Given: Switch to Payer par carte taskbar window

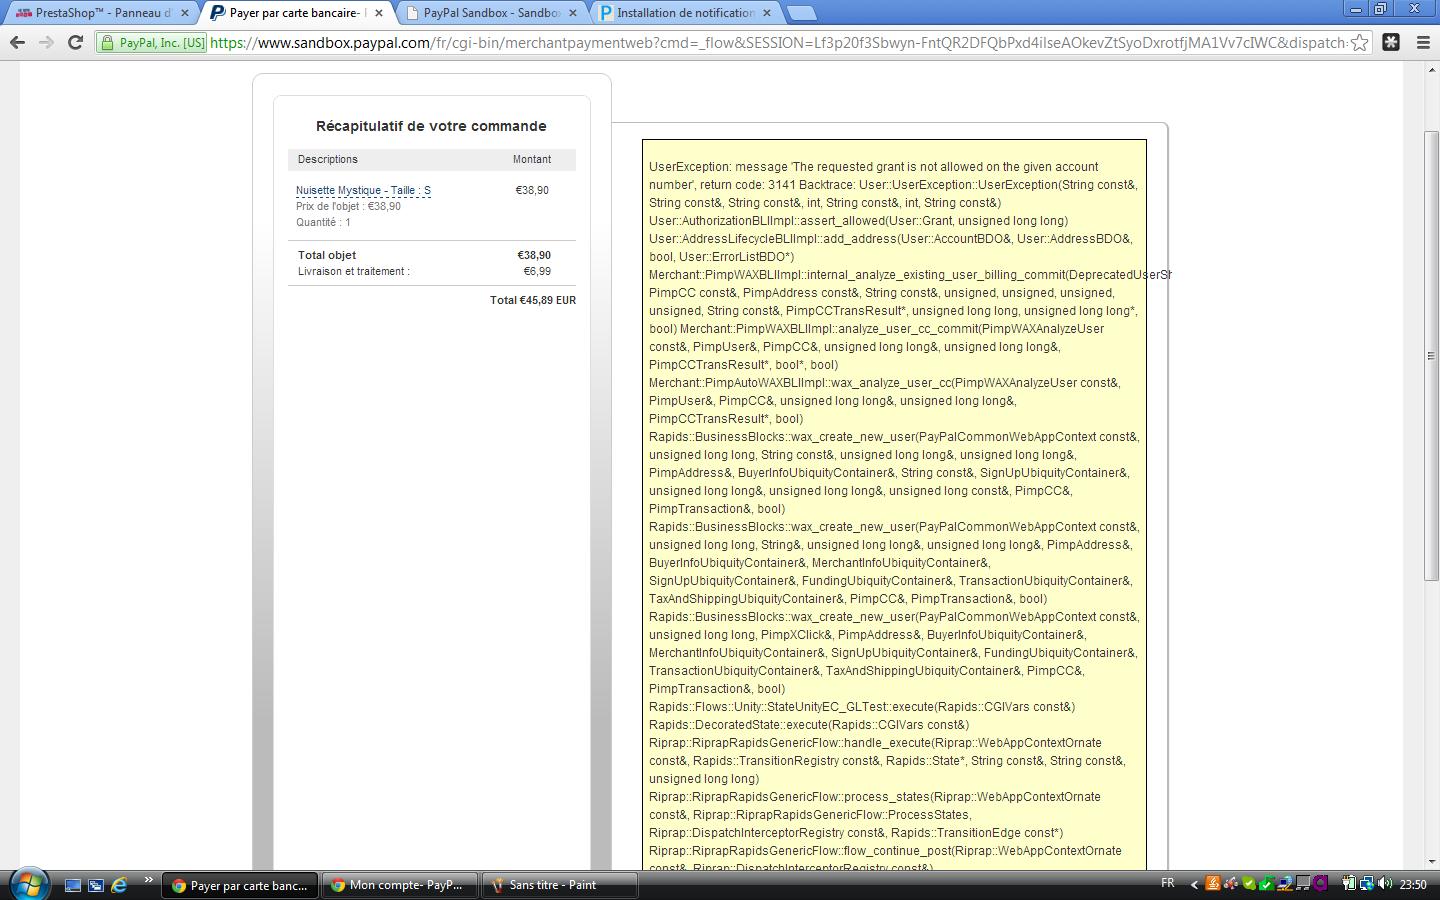Looking at the screenshot, I should click(x=239, y=885).
